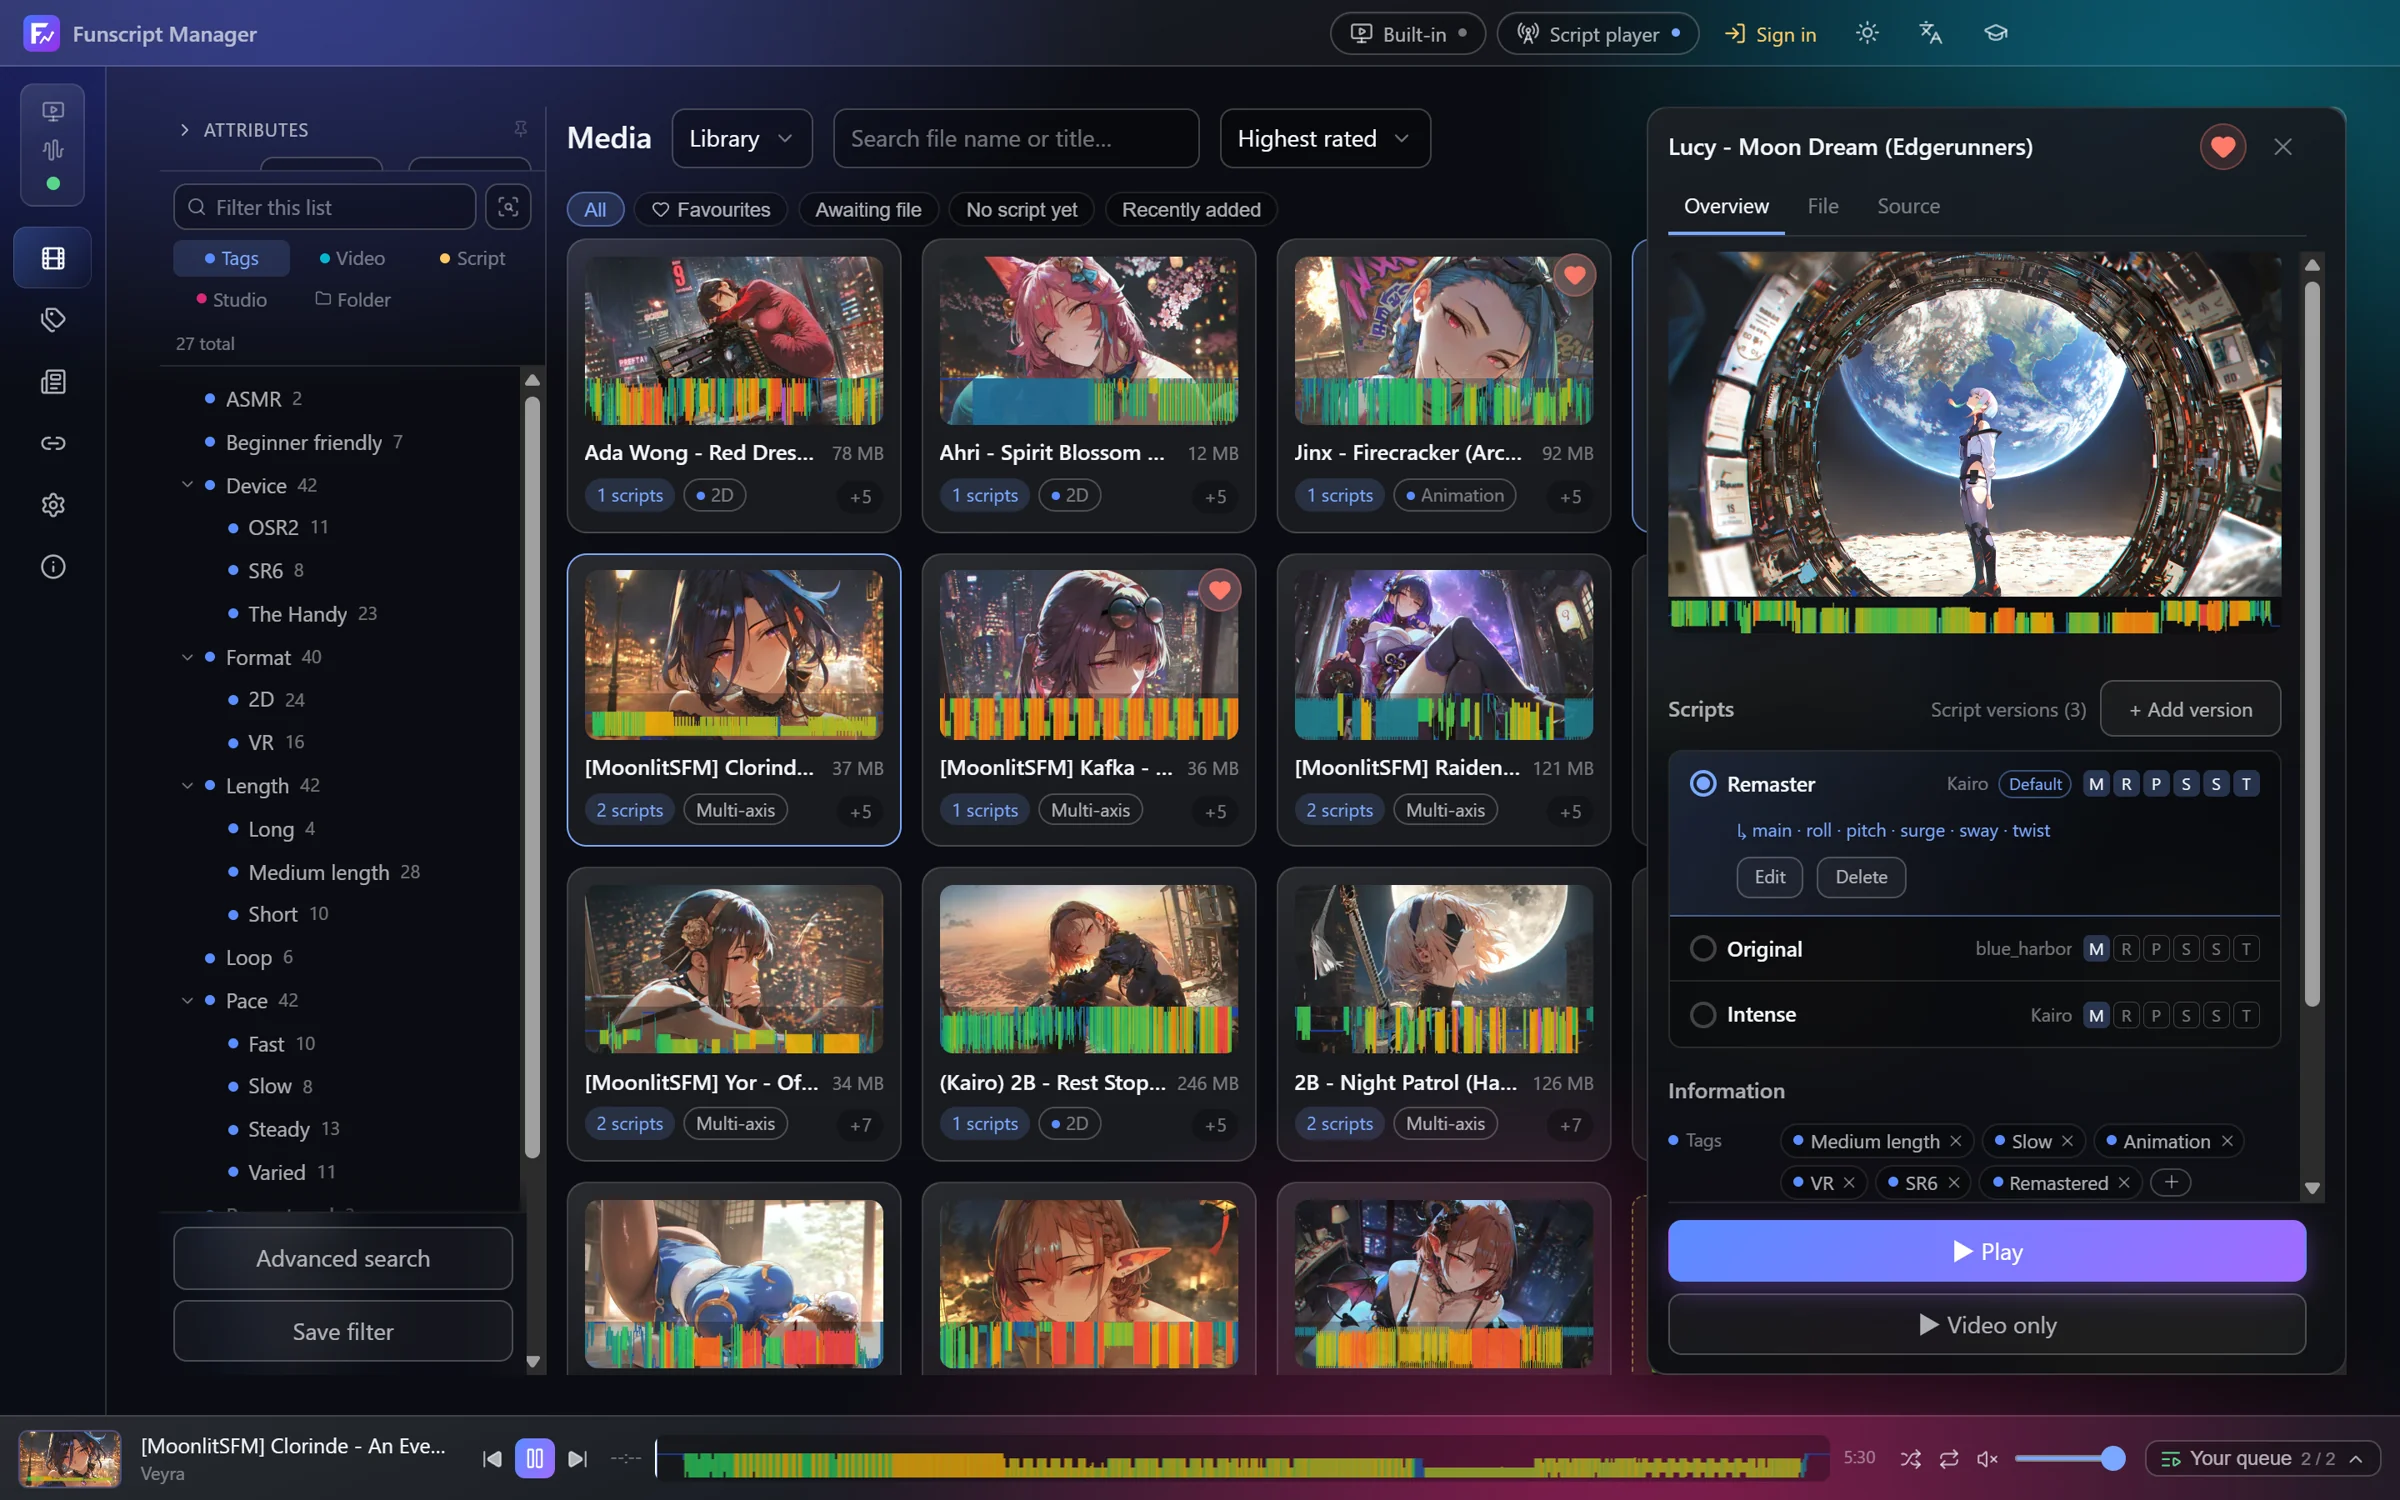Image resolution: width=2400 pixels, height=1500 pixels.
Task: Play the video with script
Action: pyautogui.click(x=1986, y=1251)
